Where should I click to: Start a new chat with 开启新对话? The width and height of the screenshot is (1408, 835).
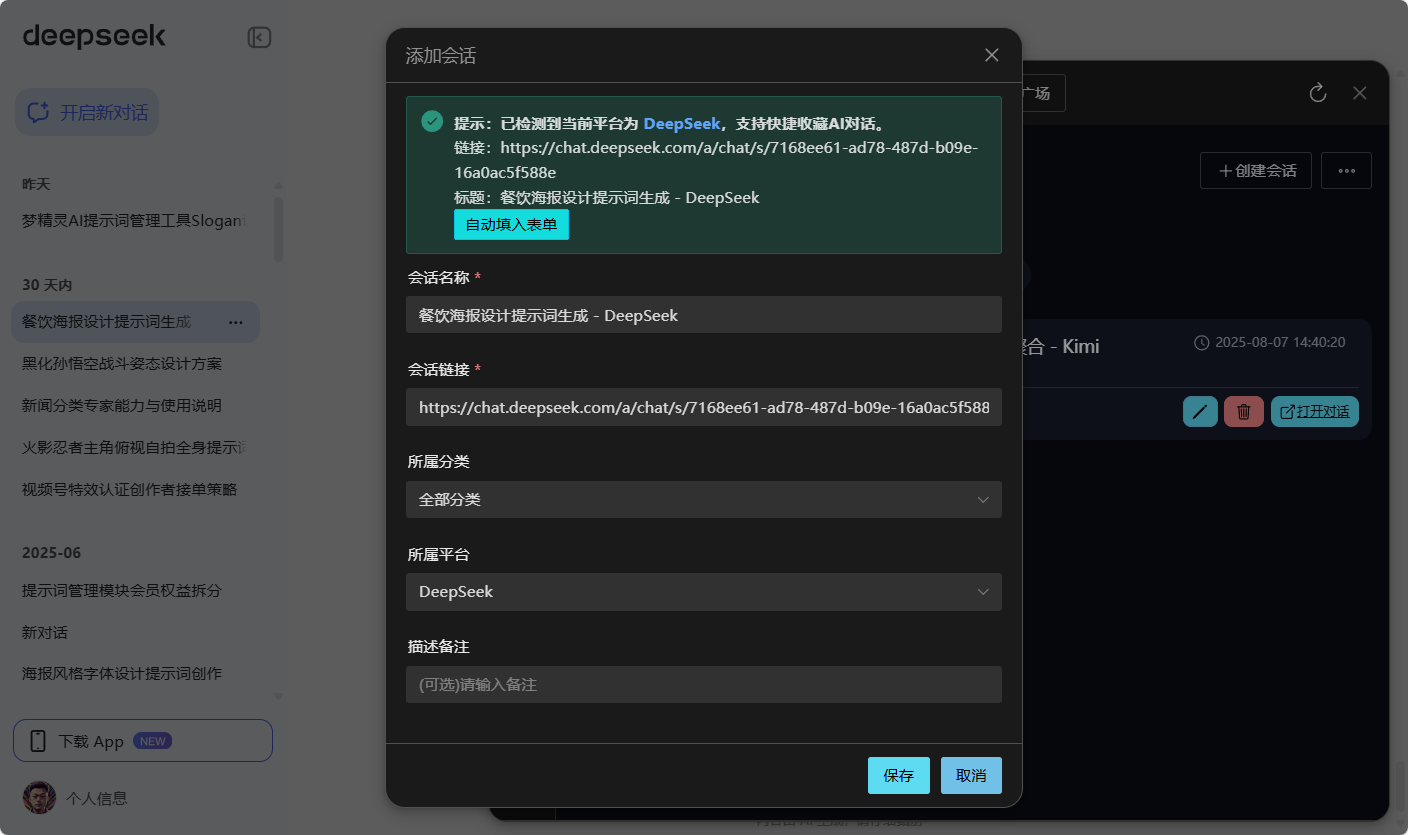(87, 112)
